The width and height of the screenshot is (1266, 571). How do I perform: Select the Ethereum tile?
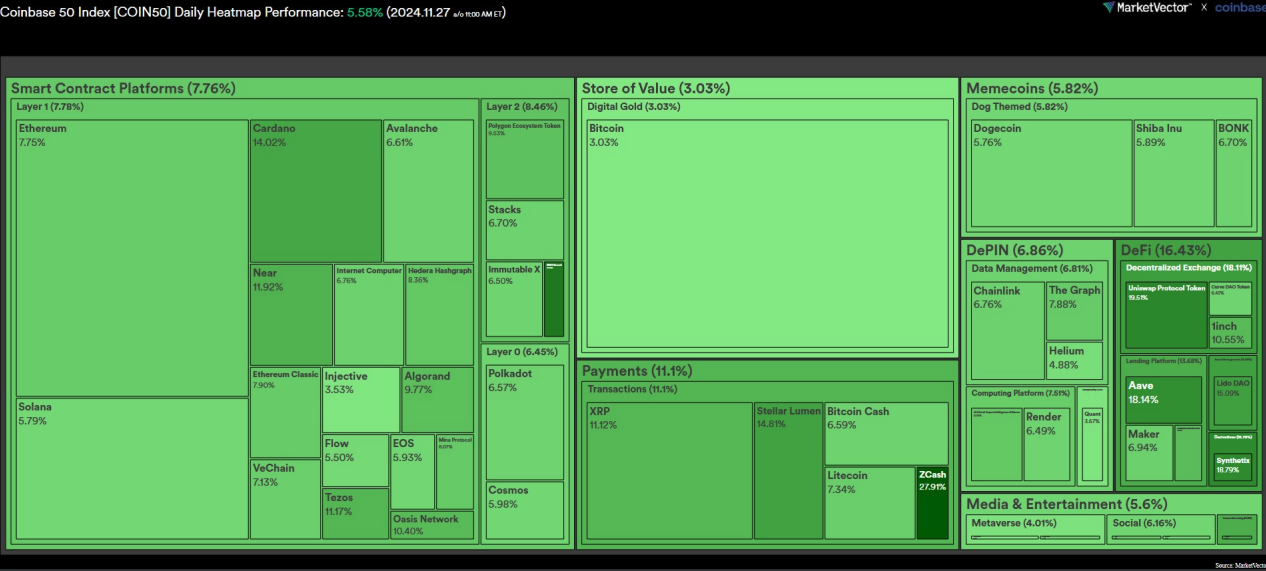click(132, 257)
